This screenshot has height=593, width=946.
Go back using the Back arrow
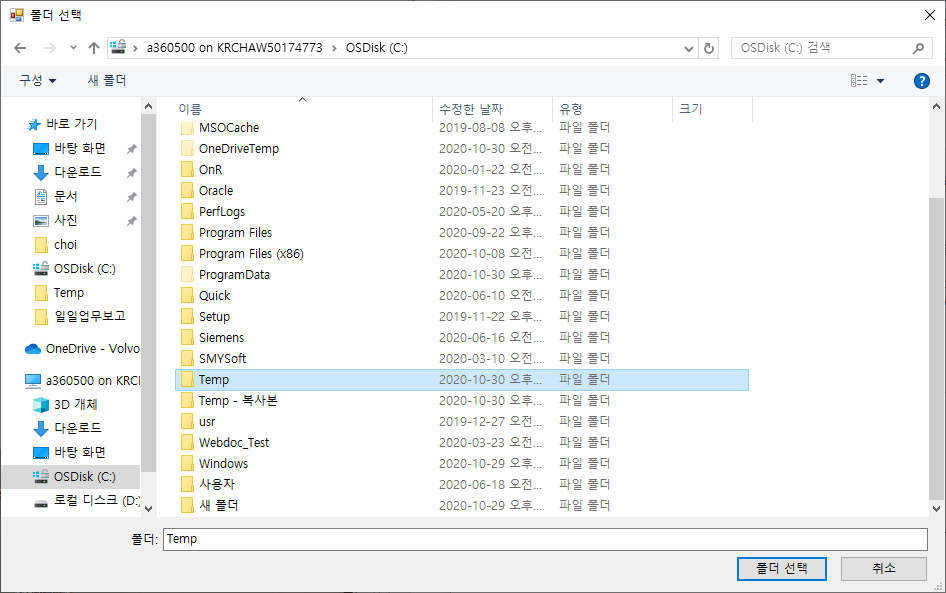(20, 48)
